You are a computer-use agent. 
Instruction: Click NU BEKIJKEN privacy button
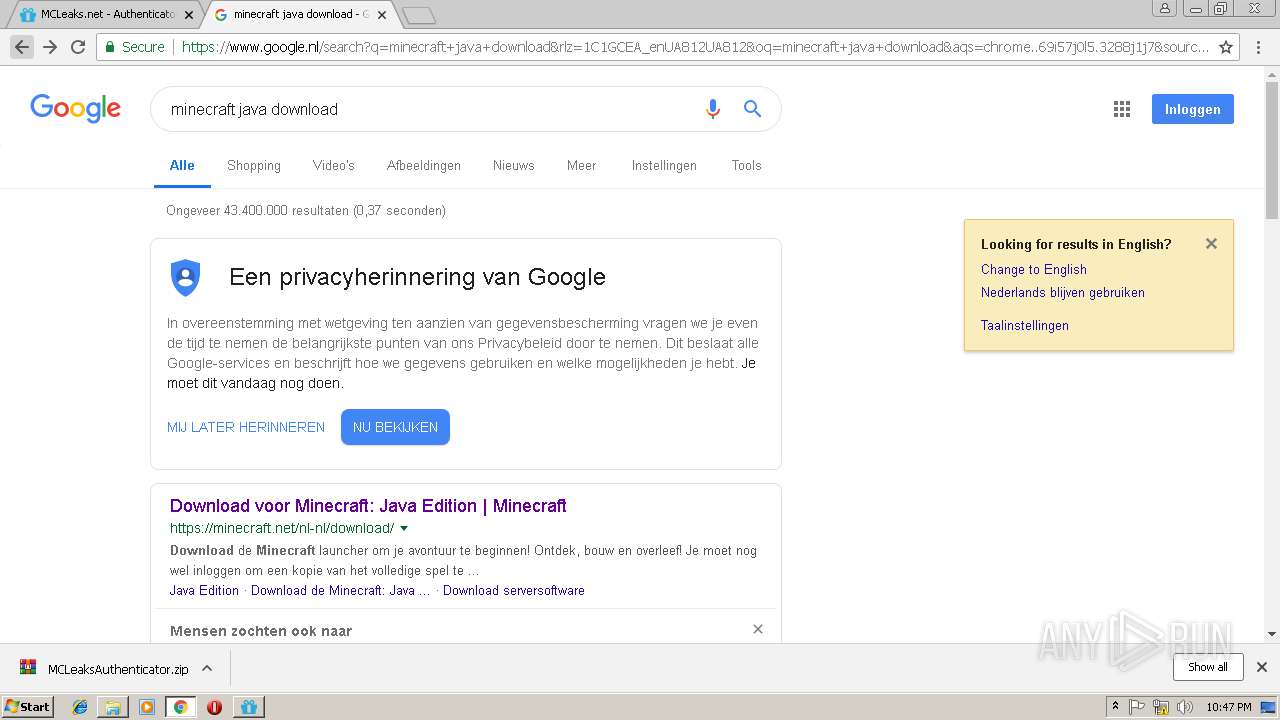395,427
